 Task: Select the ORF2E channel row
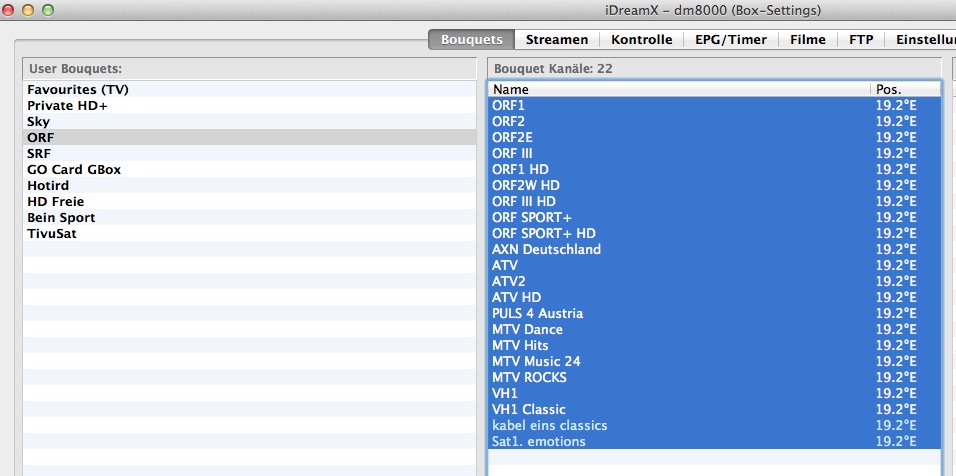715,137
